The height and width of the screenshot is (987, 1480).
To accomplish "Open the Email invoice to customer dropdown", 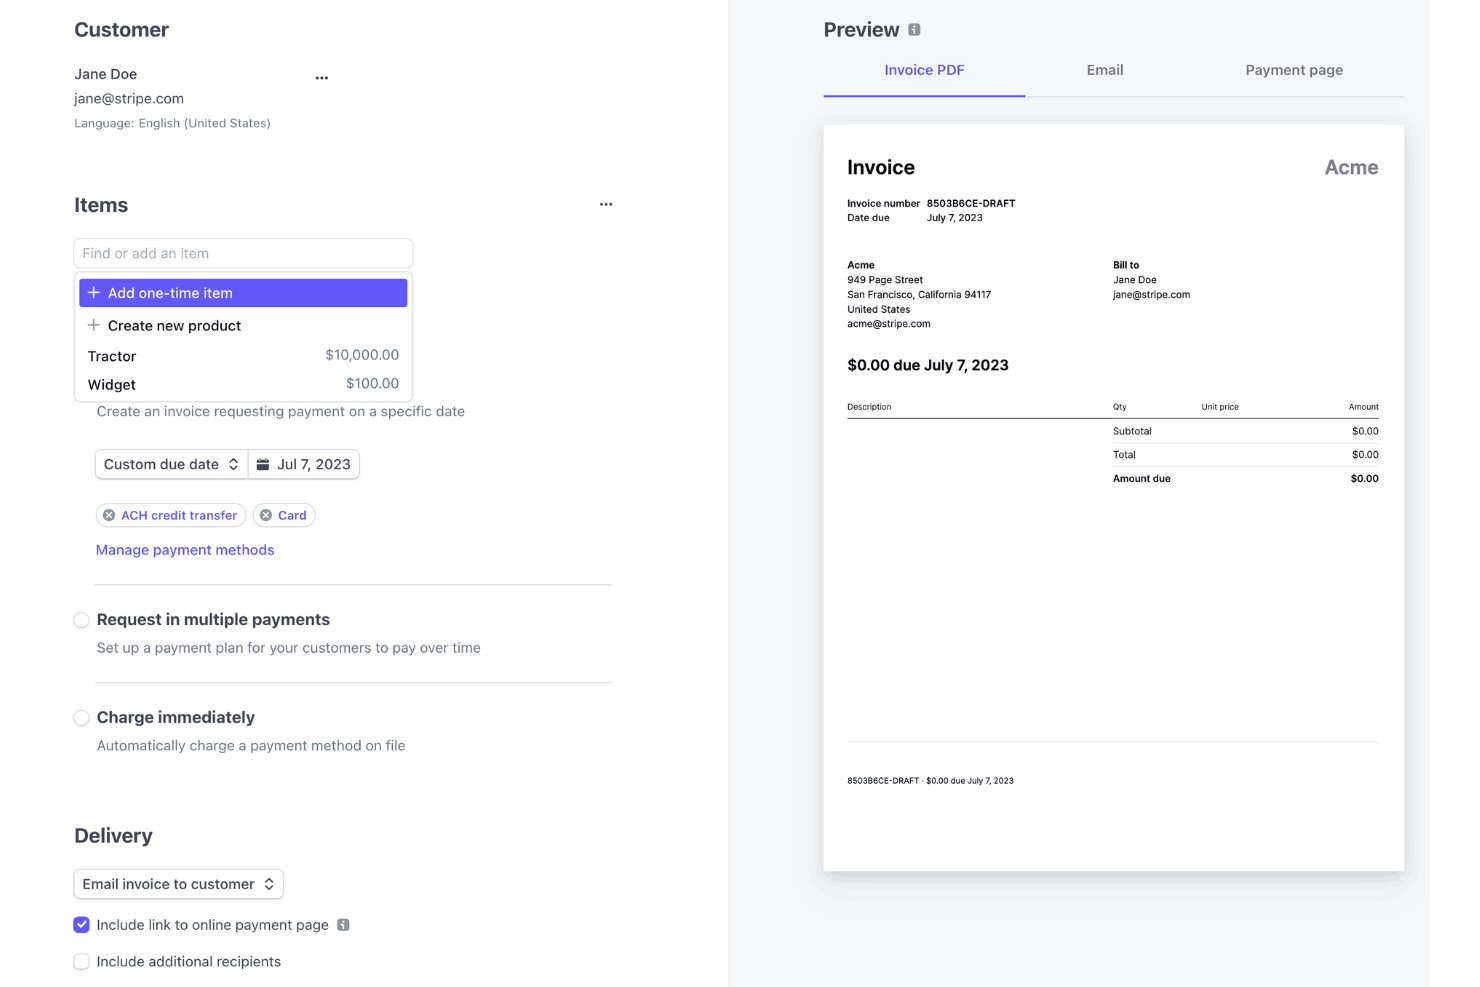I will (178, 884).
